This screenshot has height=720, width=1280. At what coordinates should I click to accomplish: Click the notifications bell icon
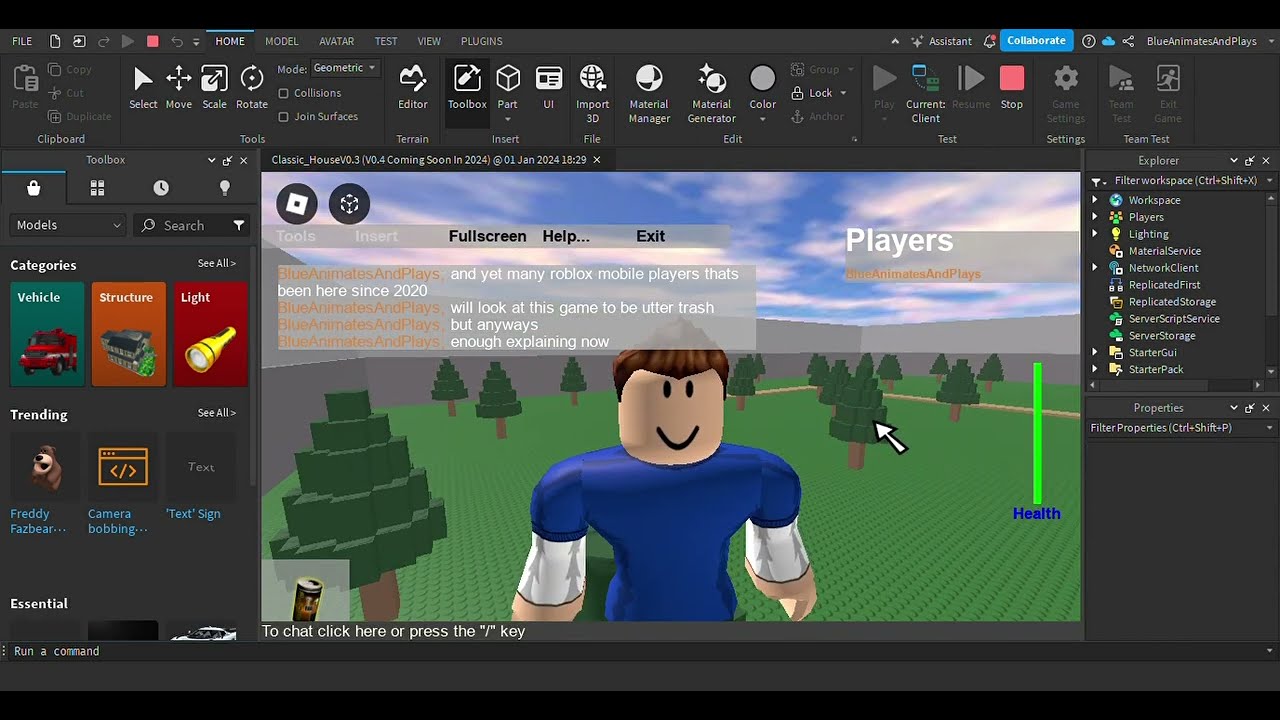pyautogui.click(x=990, y=41)
